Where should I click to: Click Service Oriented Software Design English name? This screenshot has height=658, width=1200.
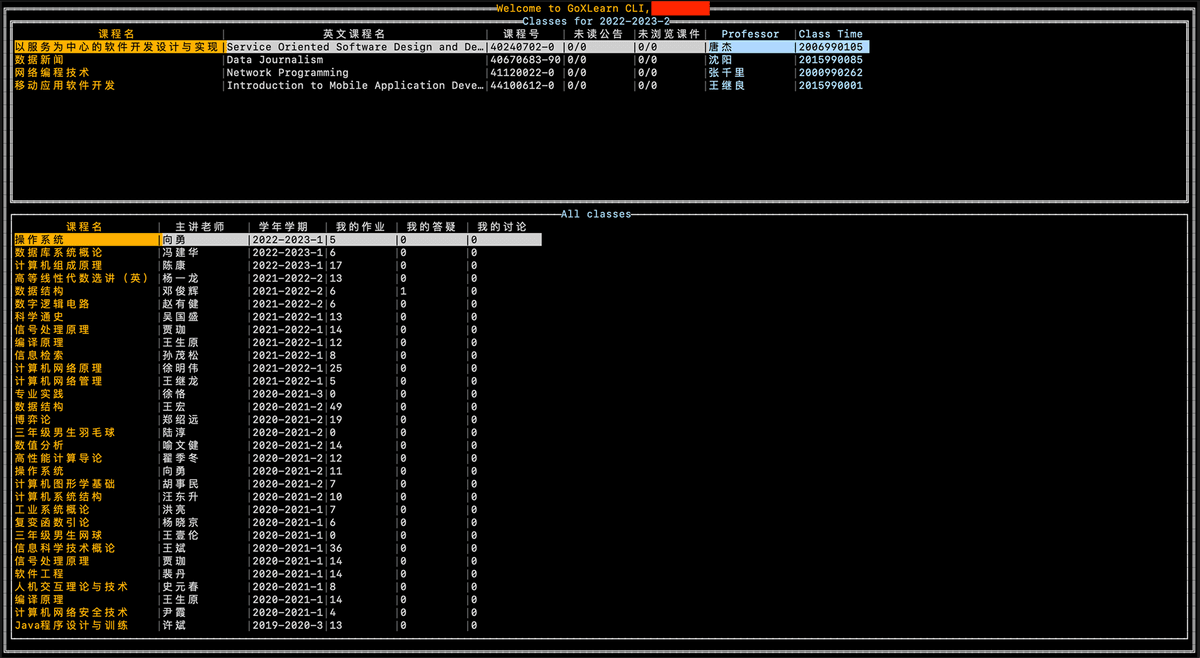[356, 47]
